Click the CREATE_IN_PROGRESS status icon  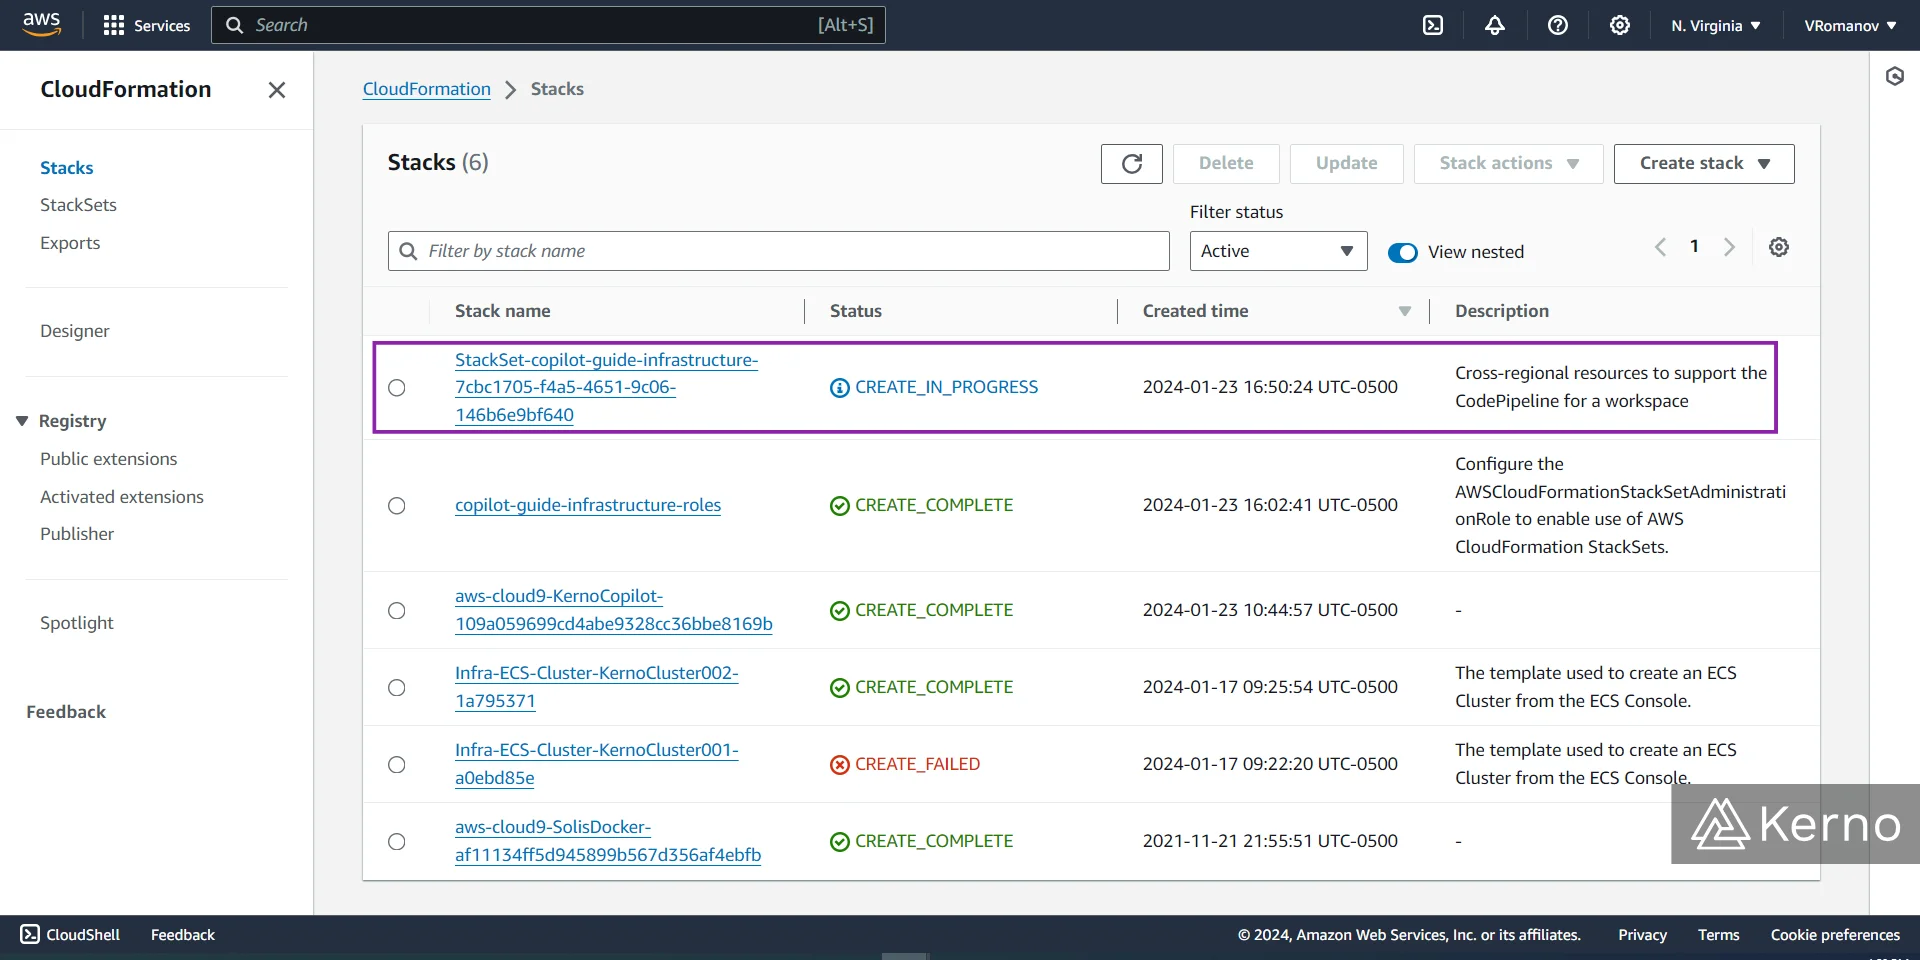840,388
